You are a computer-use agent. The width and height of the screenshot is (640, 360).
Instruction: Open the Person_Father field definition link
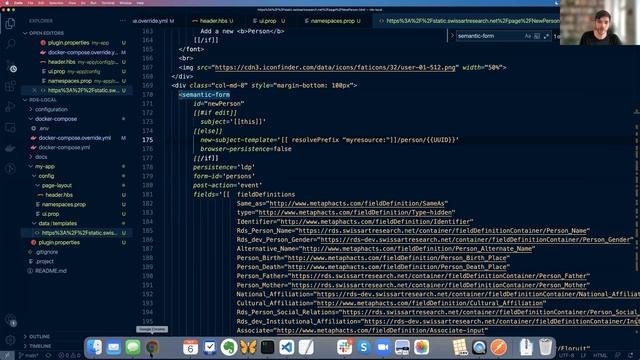pos(438,276)
